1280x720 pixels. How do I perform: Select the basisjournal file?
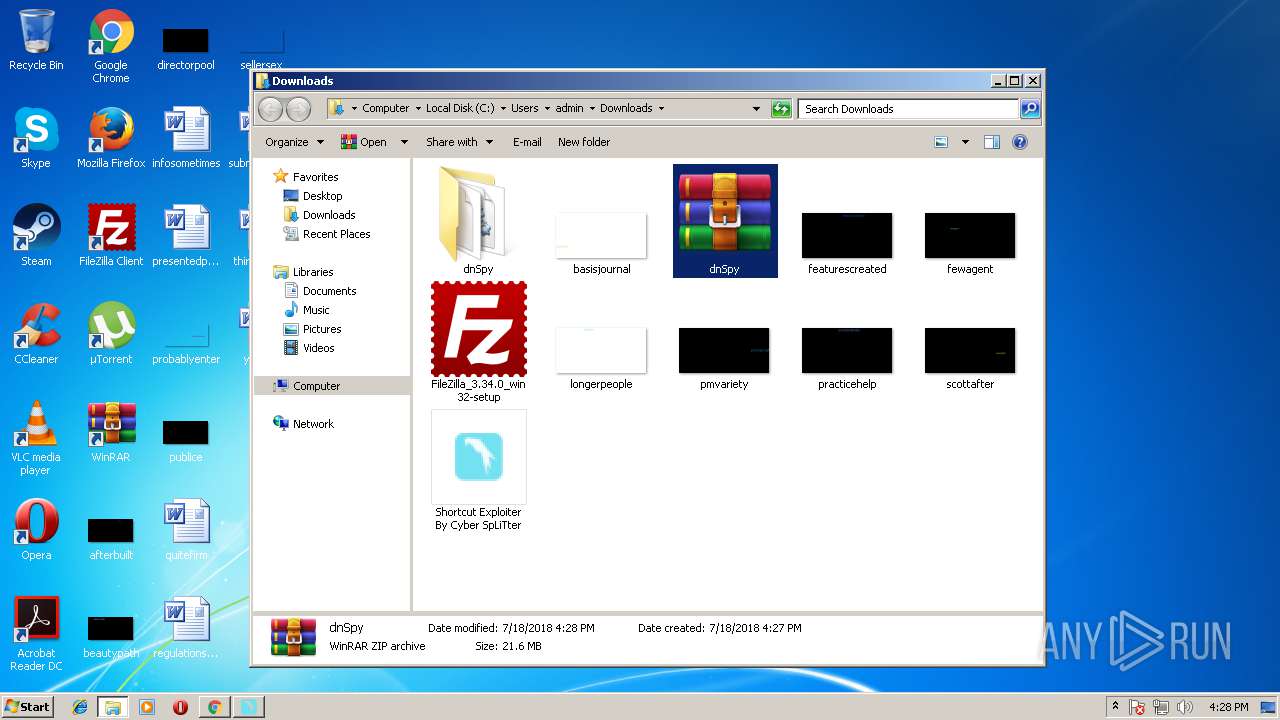[x=601, y=243]
